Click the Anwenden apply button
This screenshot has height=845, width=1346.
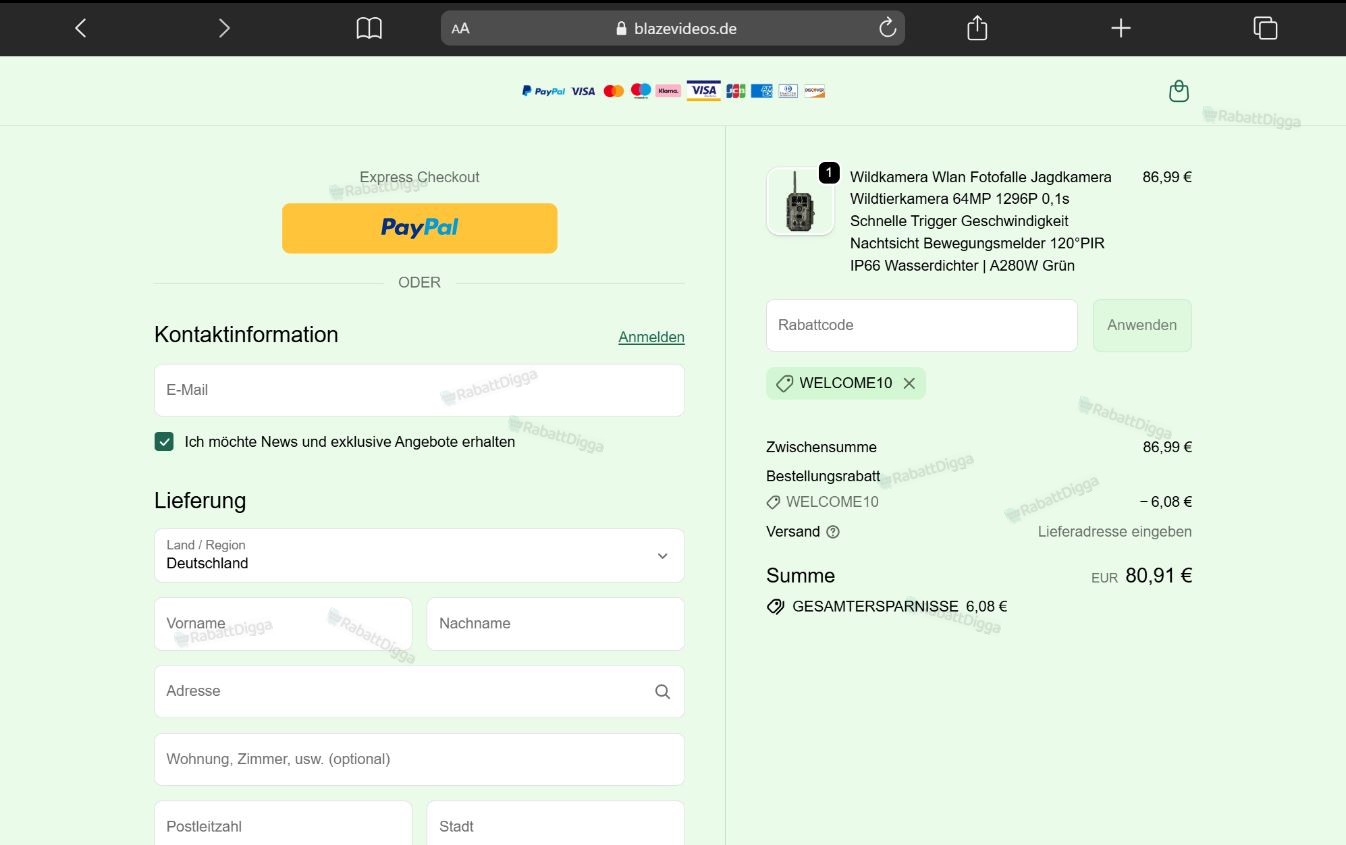[1142, 325]
